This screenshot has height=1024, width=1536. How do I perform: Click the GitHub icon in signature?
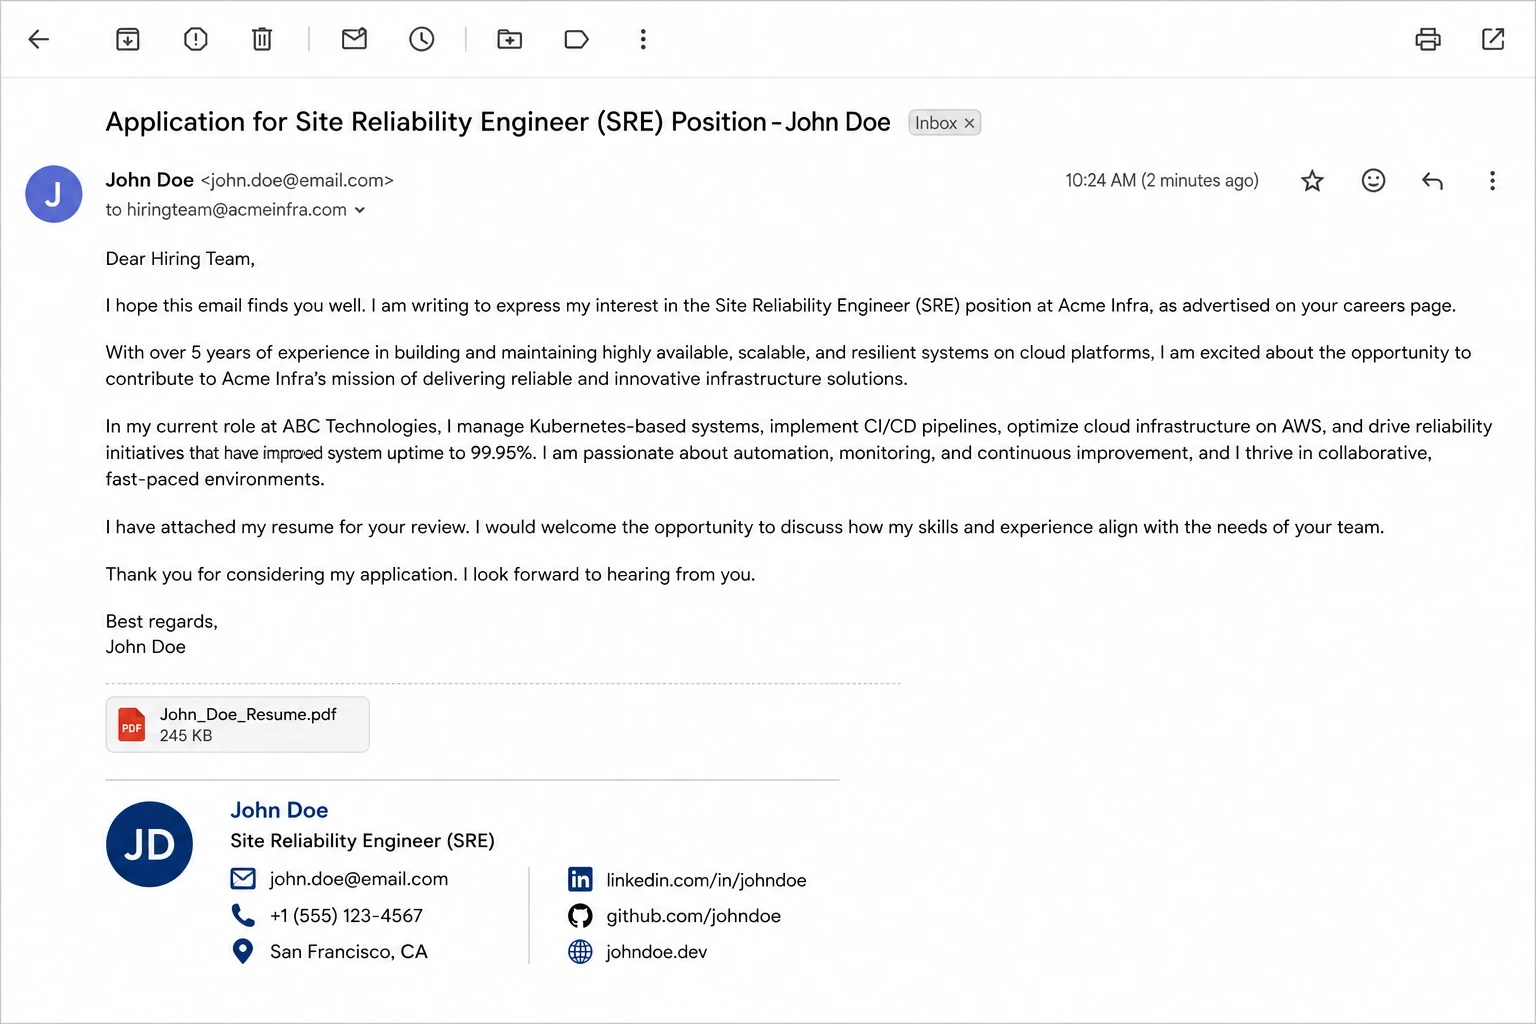[580, 916]
